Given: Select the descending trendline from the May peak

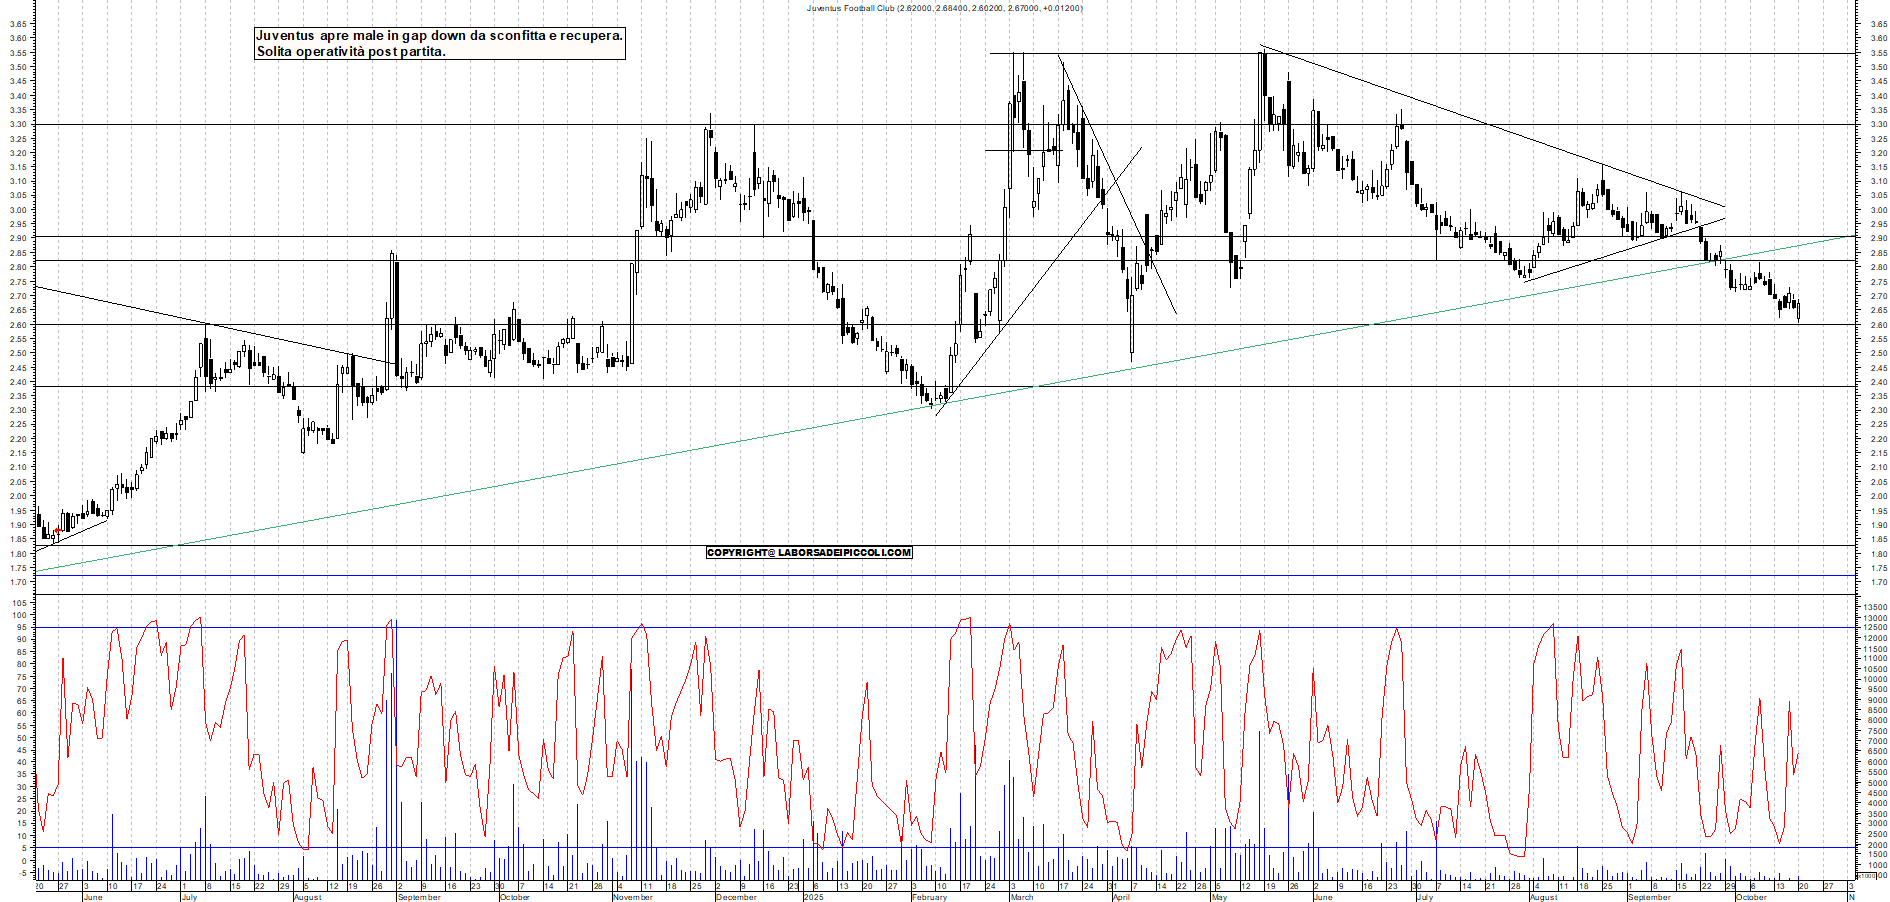Looking at the screenshot, I should click(x=1490, y=126).
